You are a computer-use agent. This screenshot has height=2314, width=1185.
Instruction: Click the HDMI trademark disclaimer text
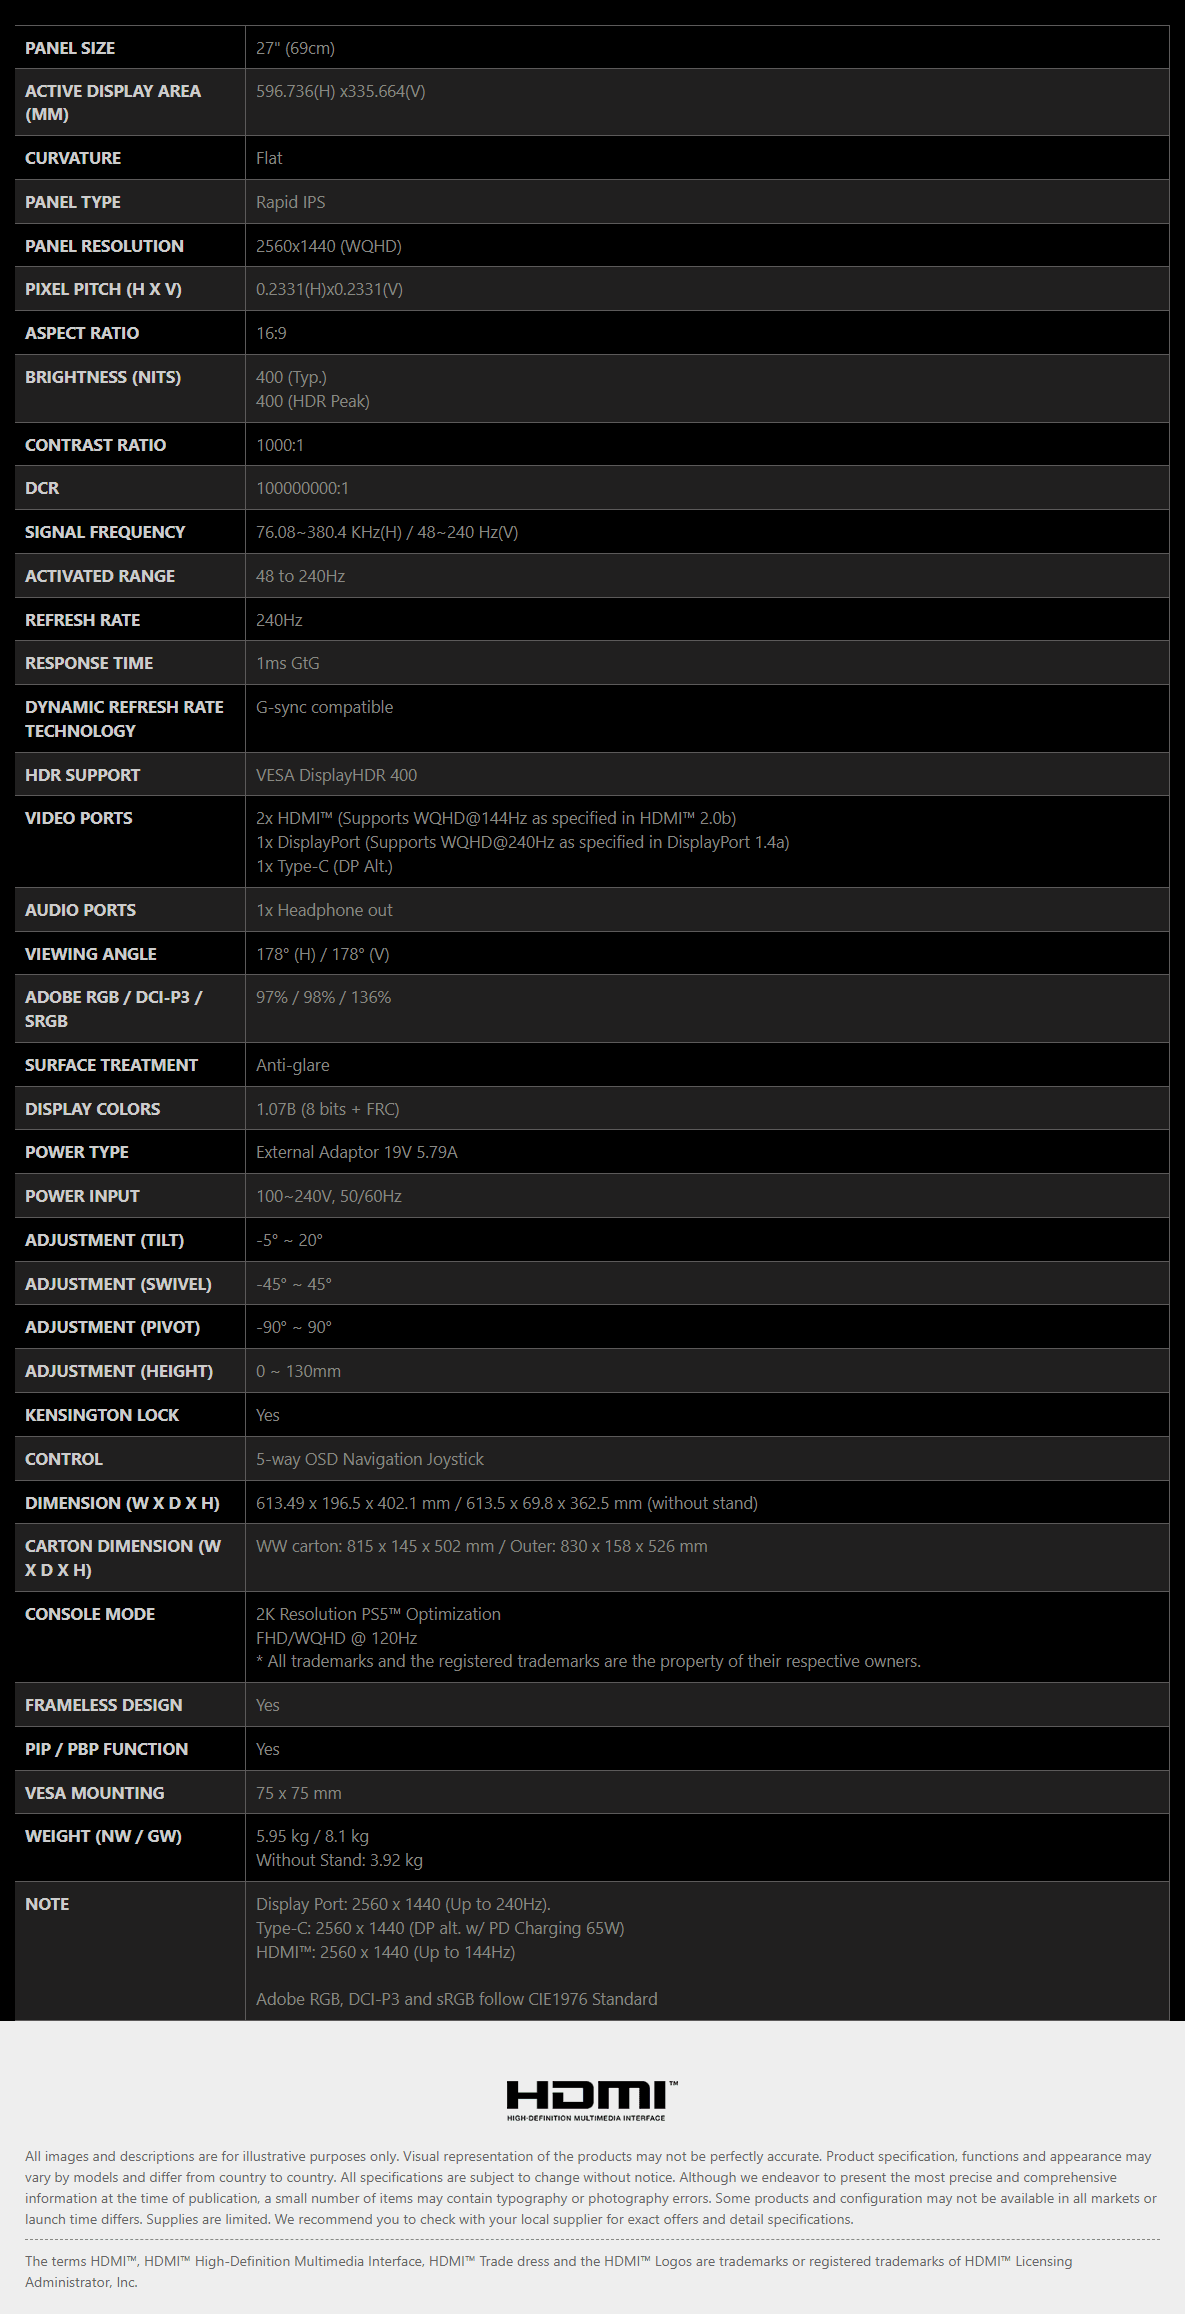(549, 2272)
